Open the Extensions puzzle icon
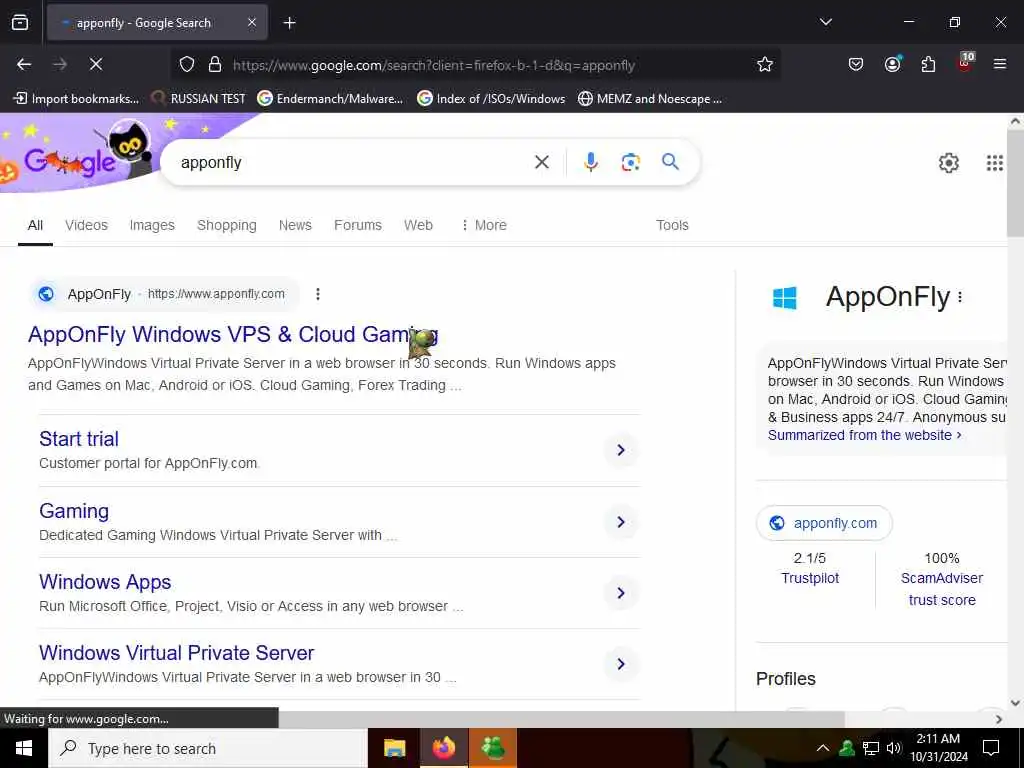 928,64
